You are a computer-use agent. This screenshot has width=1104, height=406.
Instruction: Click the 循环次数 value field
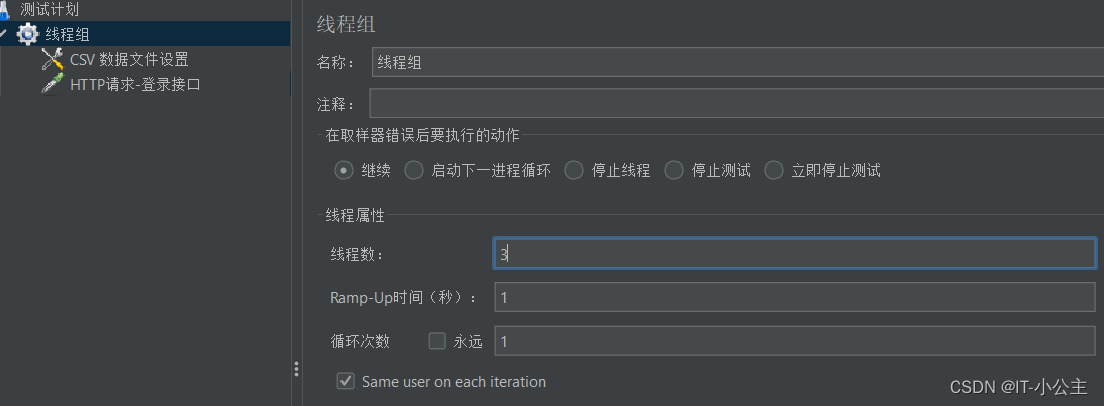click(795, 341)
